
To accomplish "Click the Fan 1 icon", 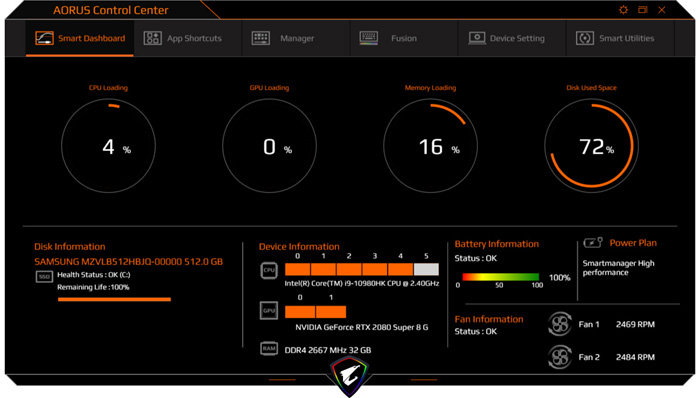I will point(560,324).
